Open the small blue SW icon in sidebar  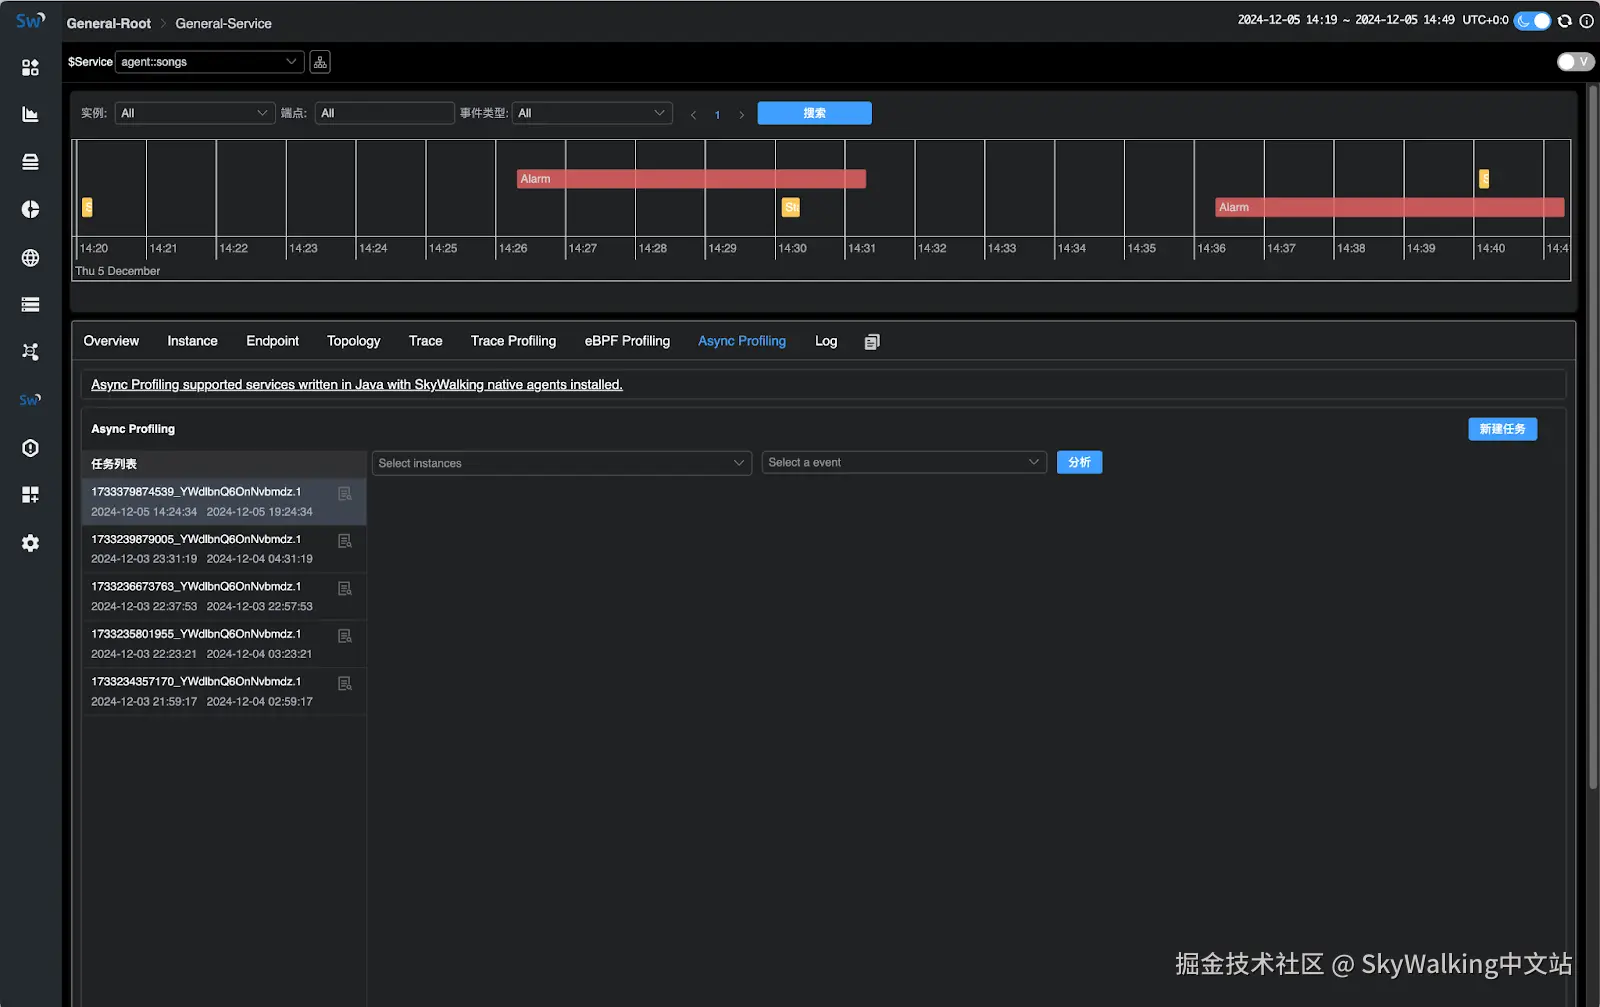click(30, 400)
